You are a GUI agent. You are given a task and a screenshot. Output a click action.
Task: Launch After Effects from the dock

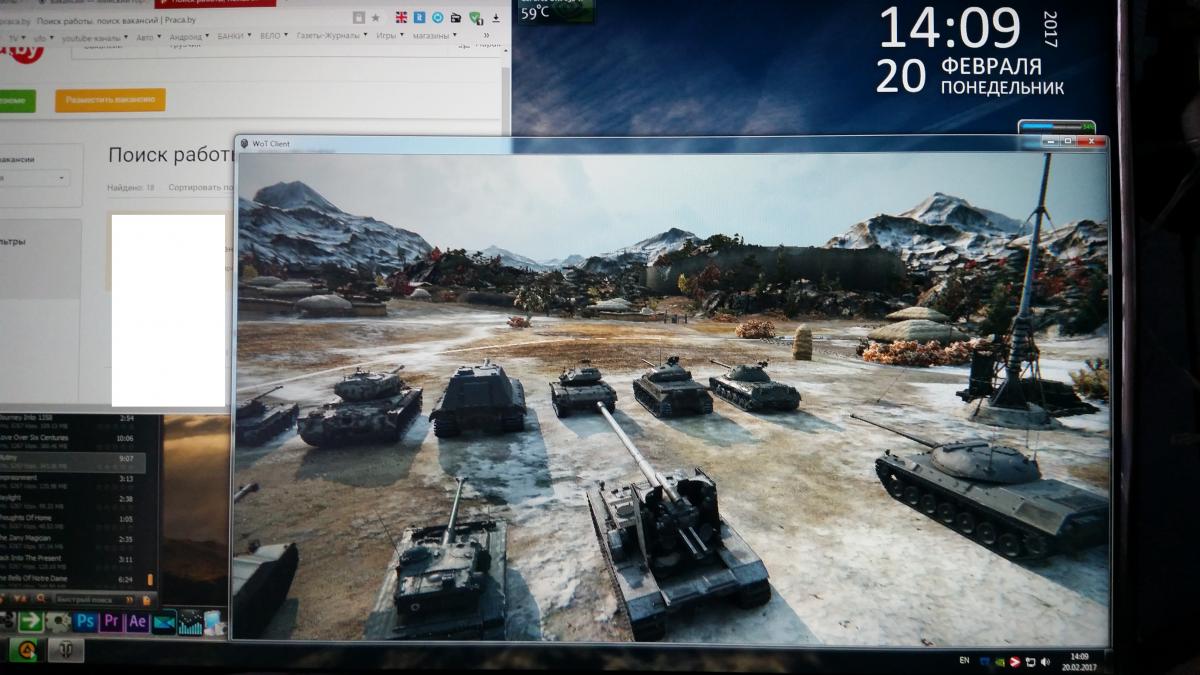tap(138, 621)
